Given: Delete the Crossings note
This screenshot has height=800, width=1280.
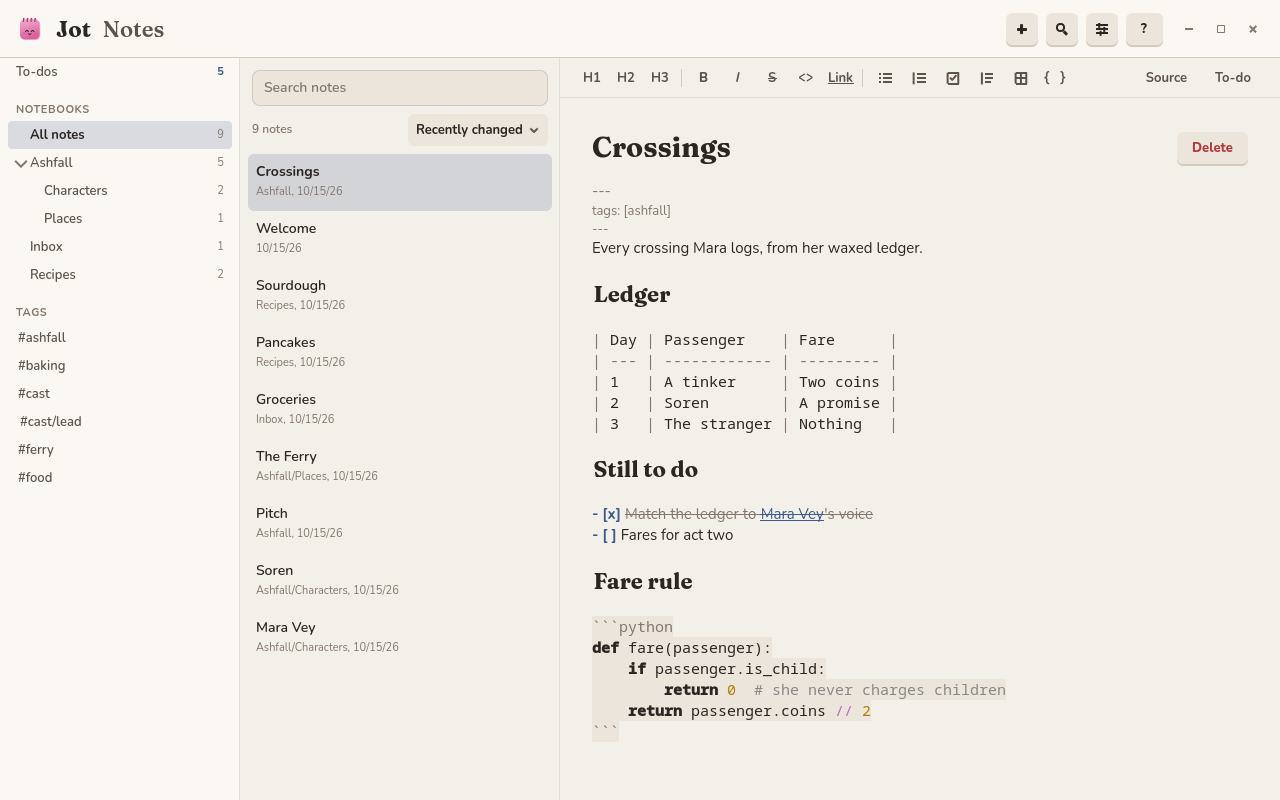Looking at the screenshot, I should tap(1212, 148).
